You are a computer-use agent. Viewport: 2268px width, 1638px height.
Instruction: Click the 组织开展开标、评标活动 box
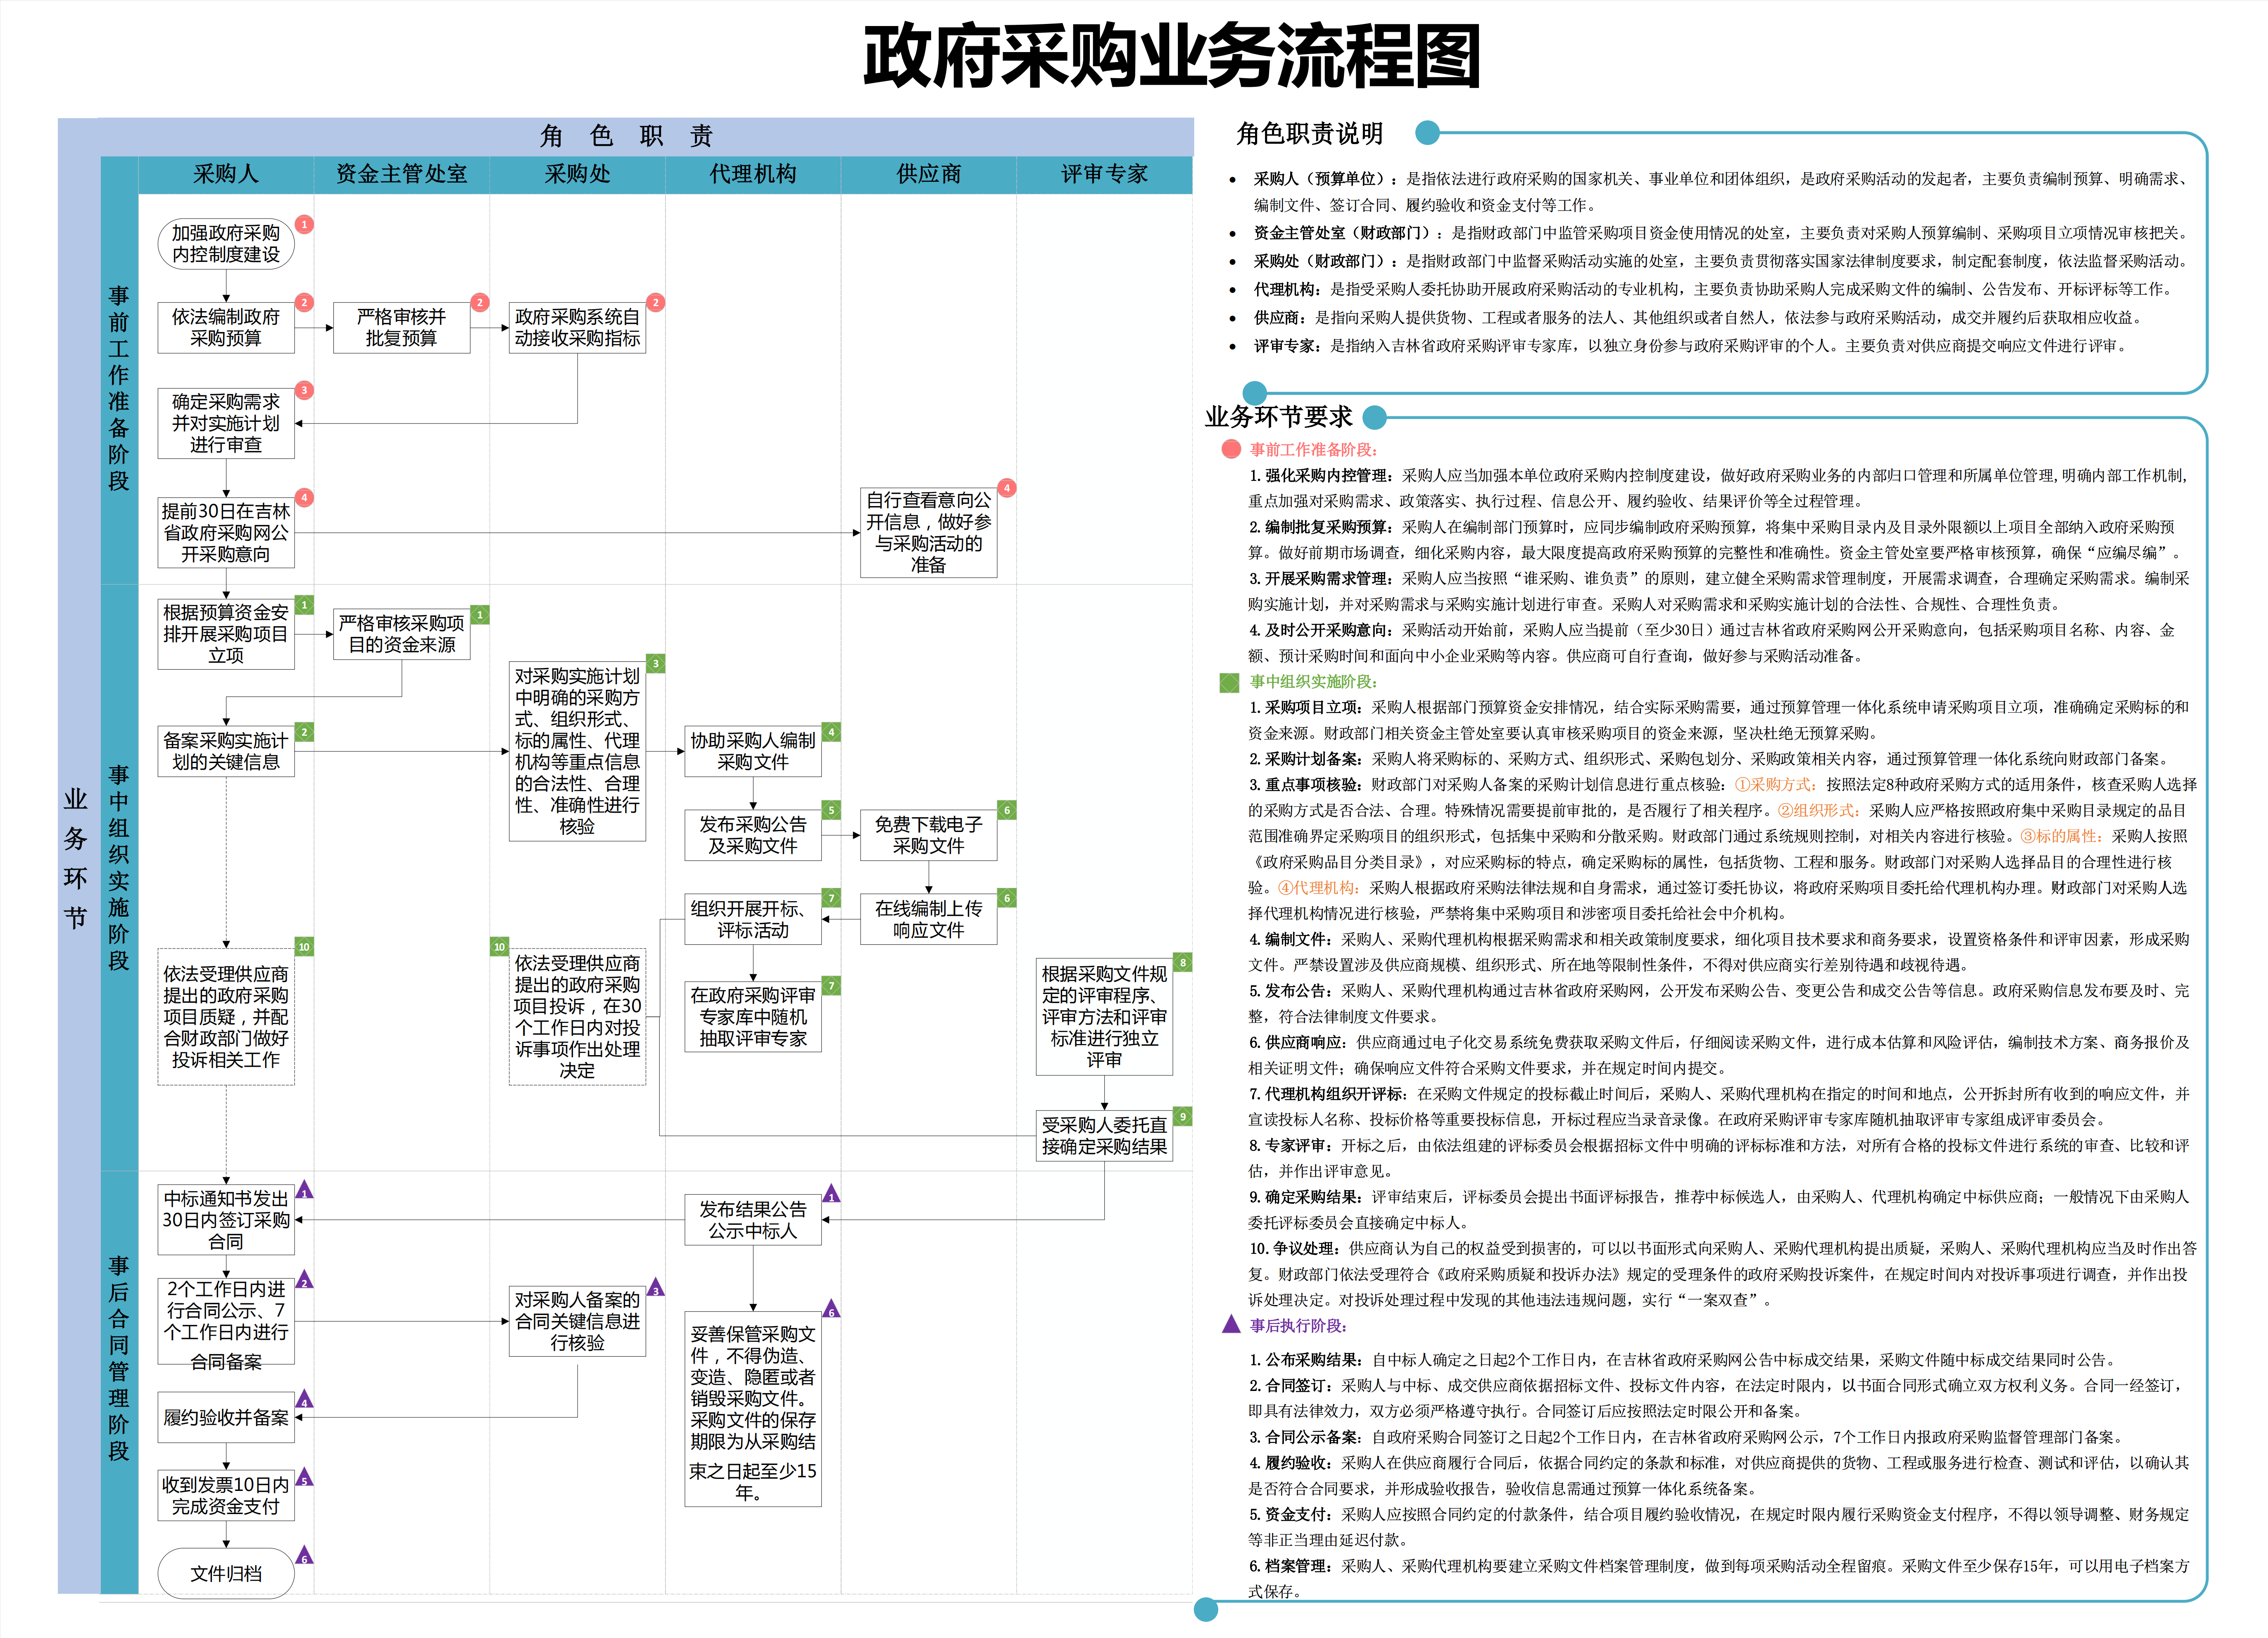point(753,919)
